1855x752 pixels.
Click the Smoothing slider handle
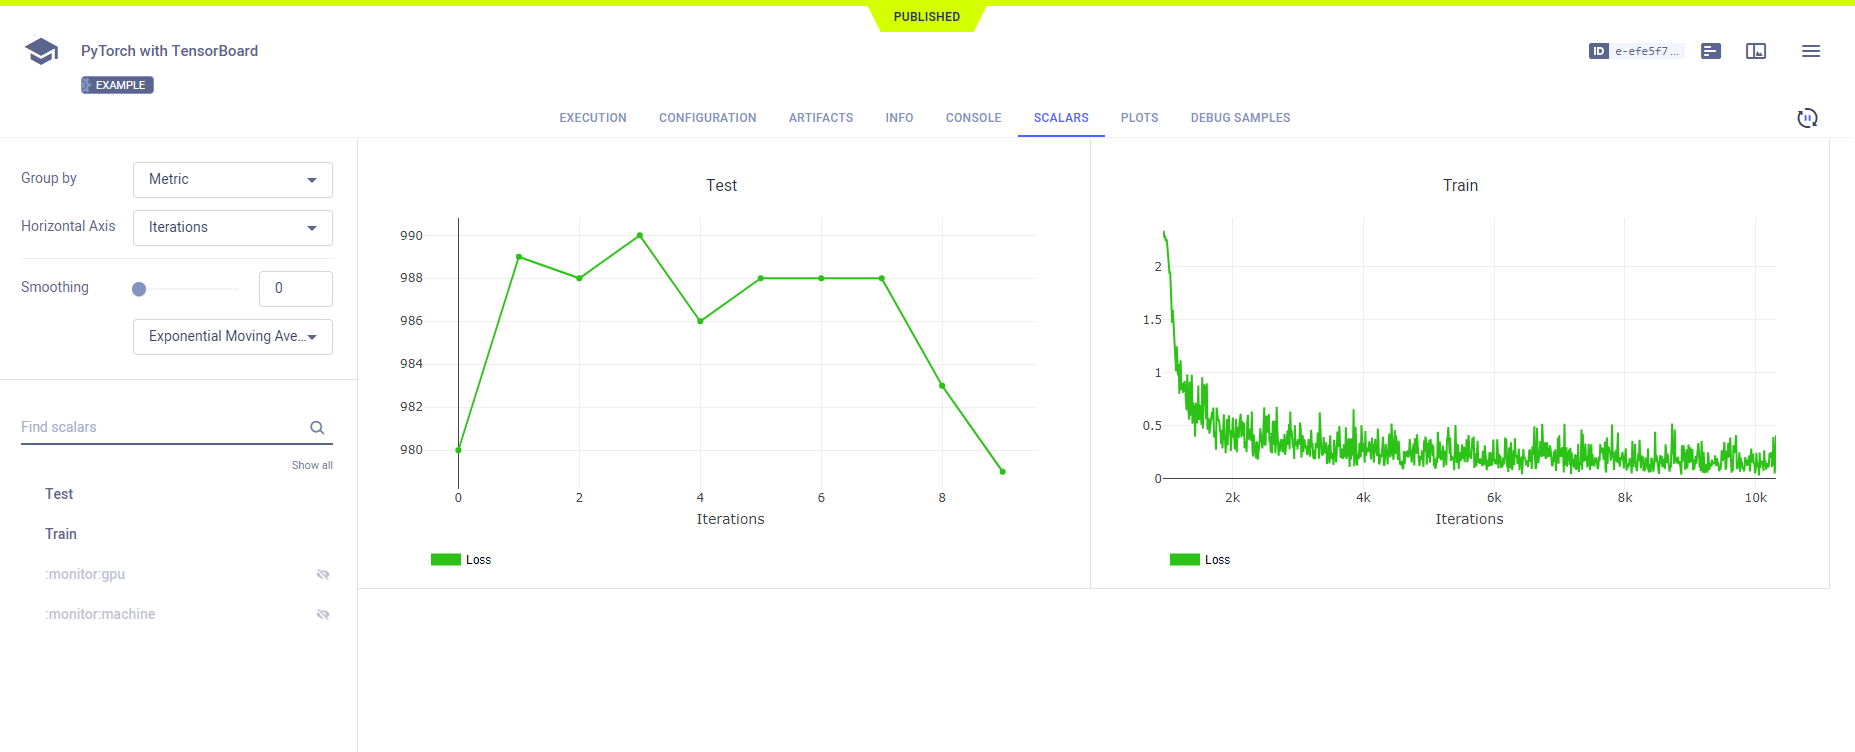click(139, 289)
